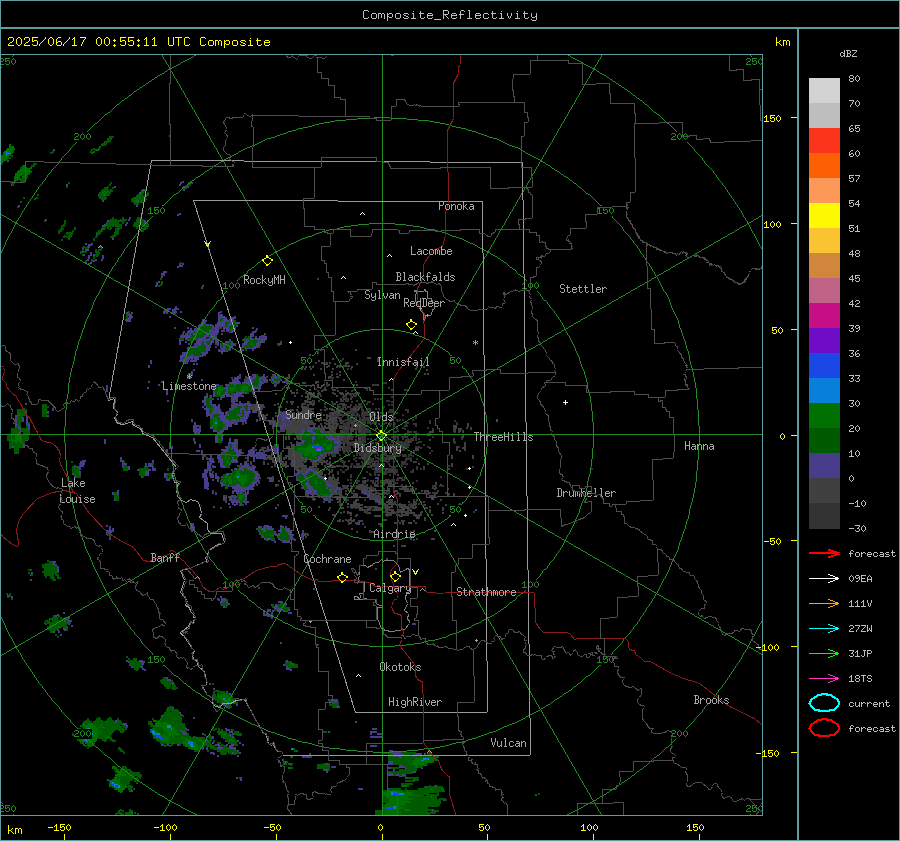Click the Composite_Reflectivity title text
This screenshot has width=900, height=841.
point(449,15)
